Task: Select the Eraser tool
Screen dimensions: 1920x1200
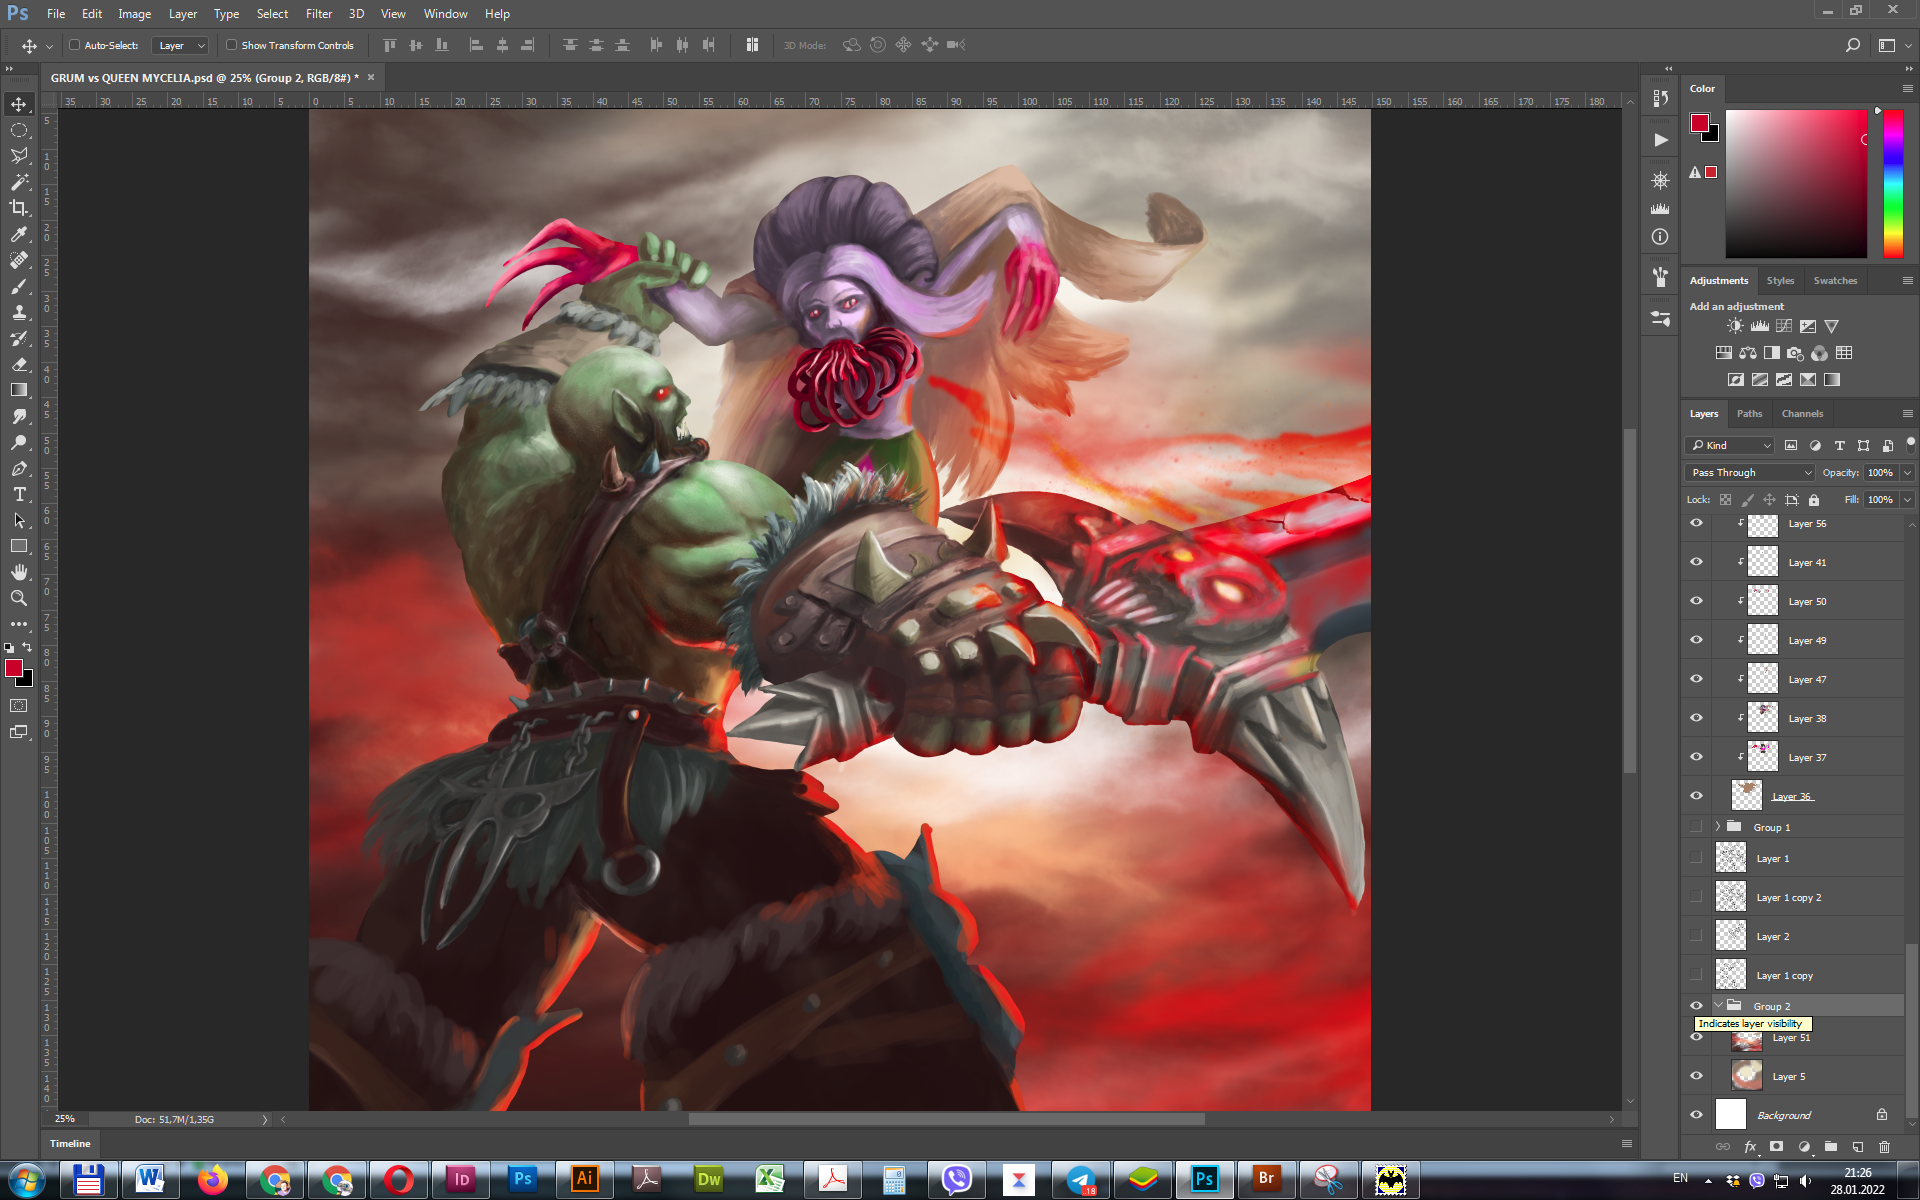Action: pos(19,364)
